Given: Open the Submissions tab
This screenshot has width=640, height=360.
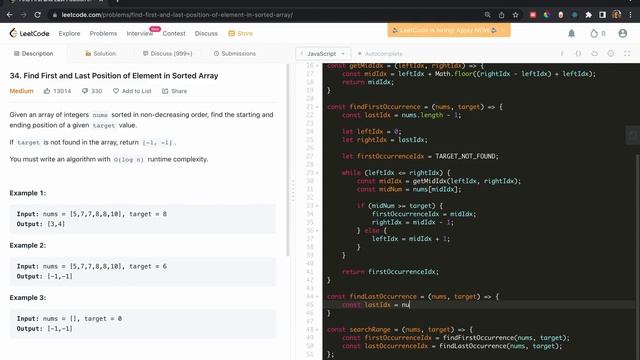Looking at the screenshot, I should [235, 53].
